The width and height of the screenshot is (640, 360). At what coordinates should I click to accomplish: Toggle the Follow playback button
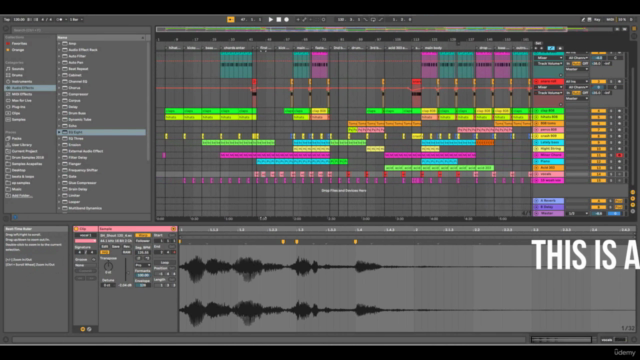(231, 20)
